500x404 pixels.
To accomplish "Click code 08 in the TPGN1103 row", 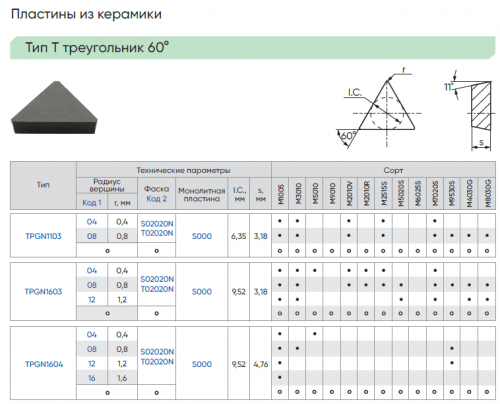I will tap(92, 236).
